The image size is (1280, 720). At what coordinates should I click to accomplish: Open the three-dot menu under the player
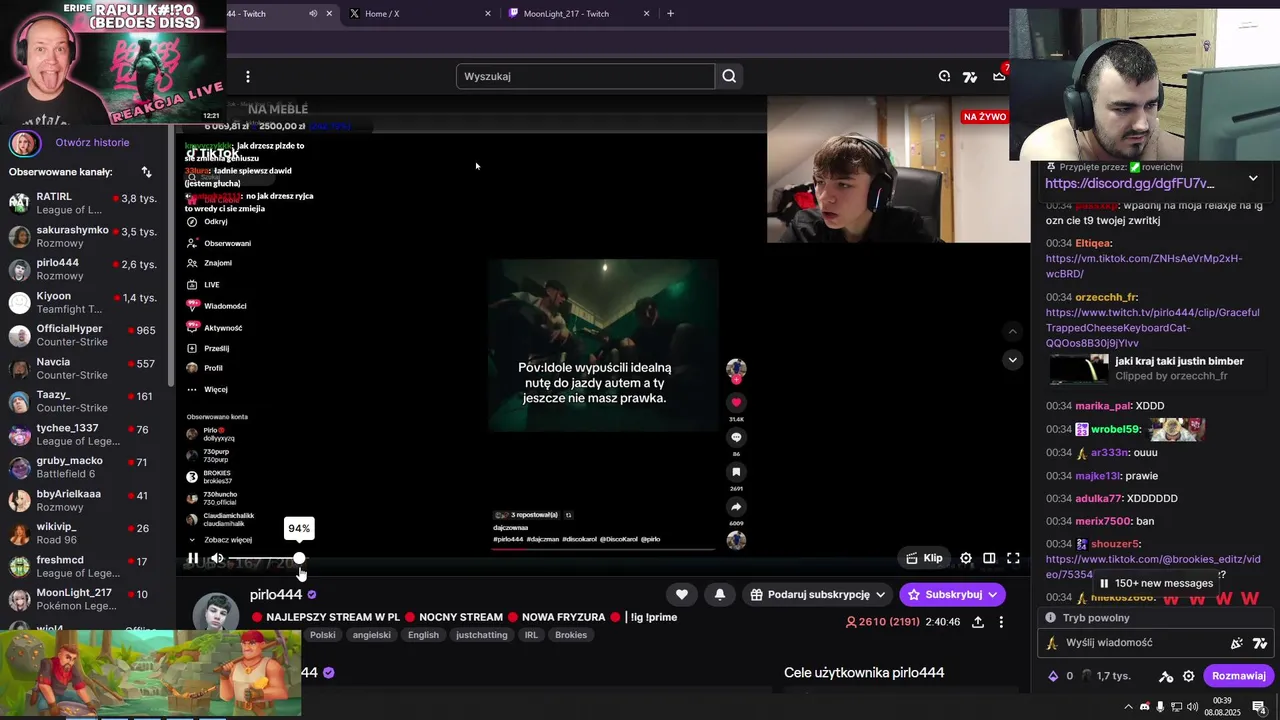pyautogui.click(x=1001, y=622)
